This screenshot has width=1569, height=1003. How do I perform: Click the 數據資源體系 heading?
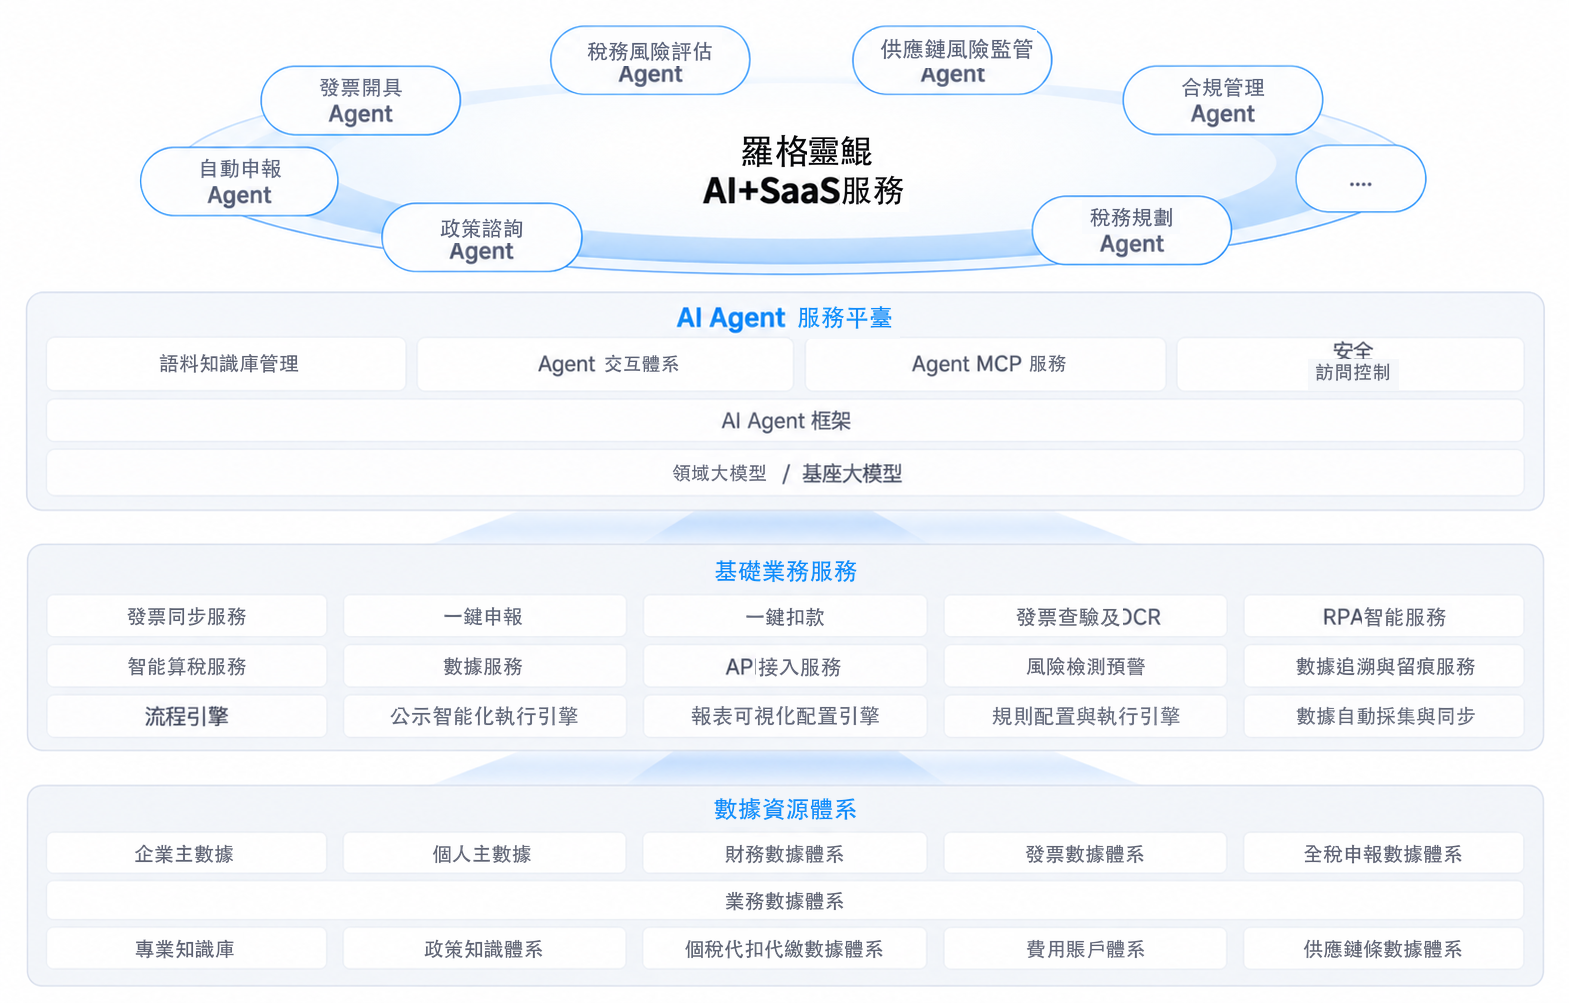[x=785, y=809]
